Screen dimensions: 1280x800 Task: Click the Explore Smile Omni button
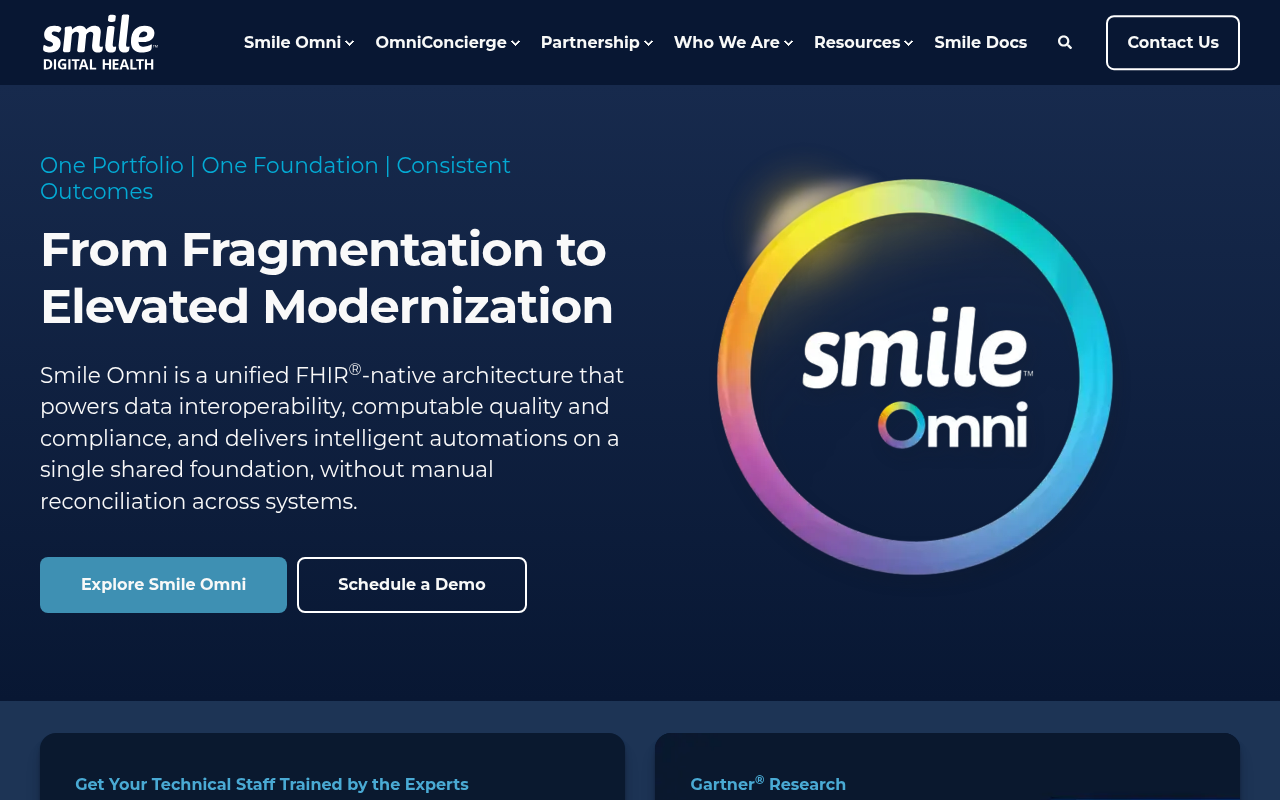coord(163,585)
